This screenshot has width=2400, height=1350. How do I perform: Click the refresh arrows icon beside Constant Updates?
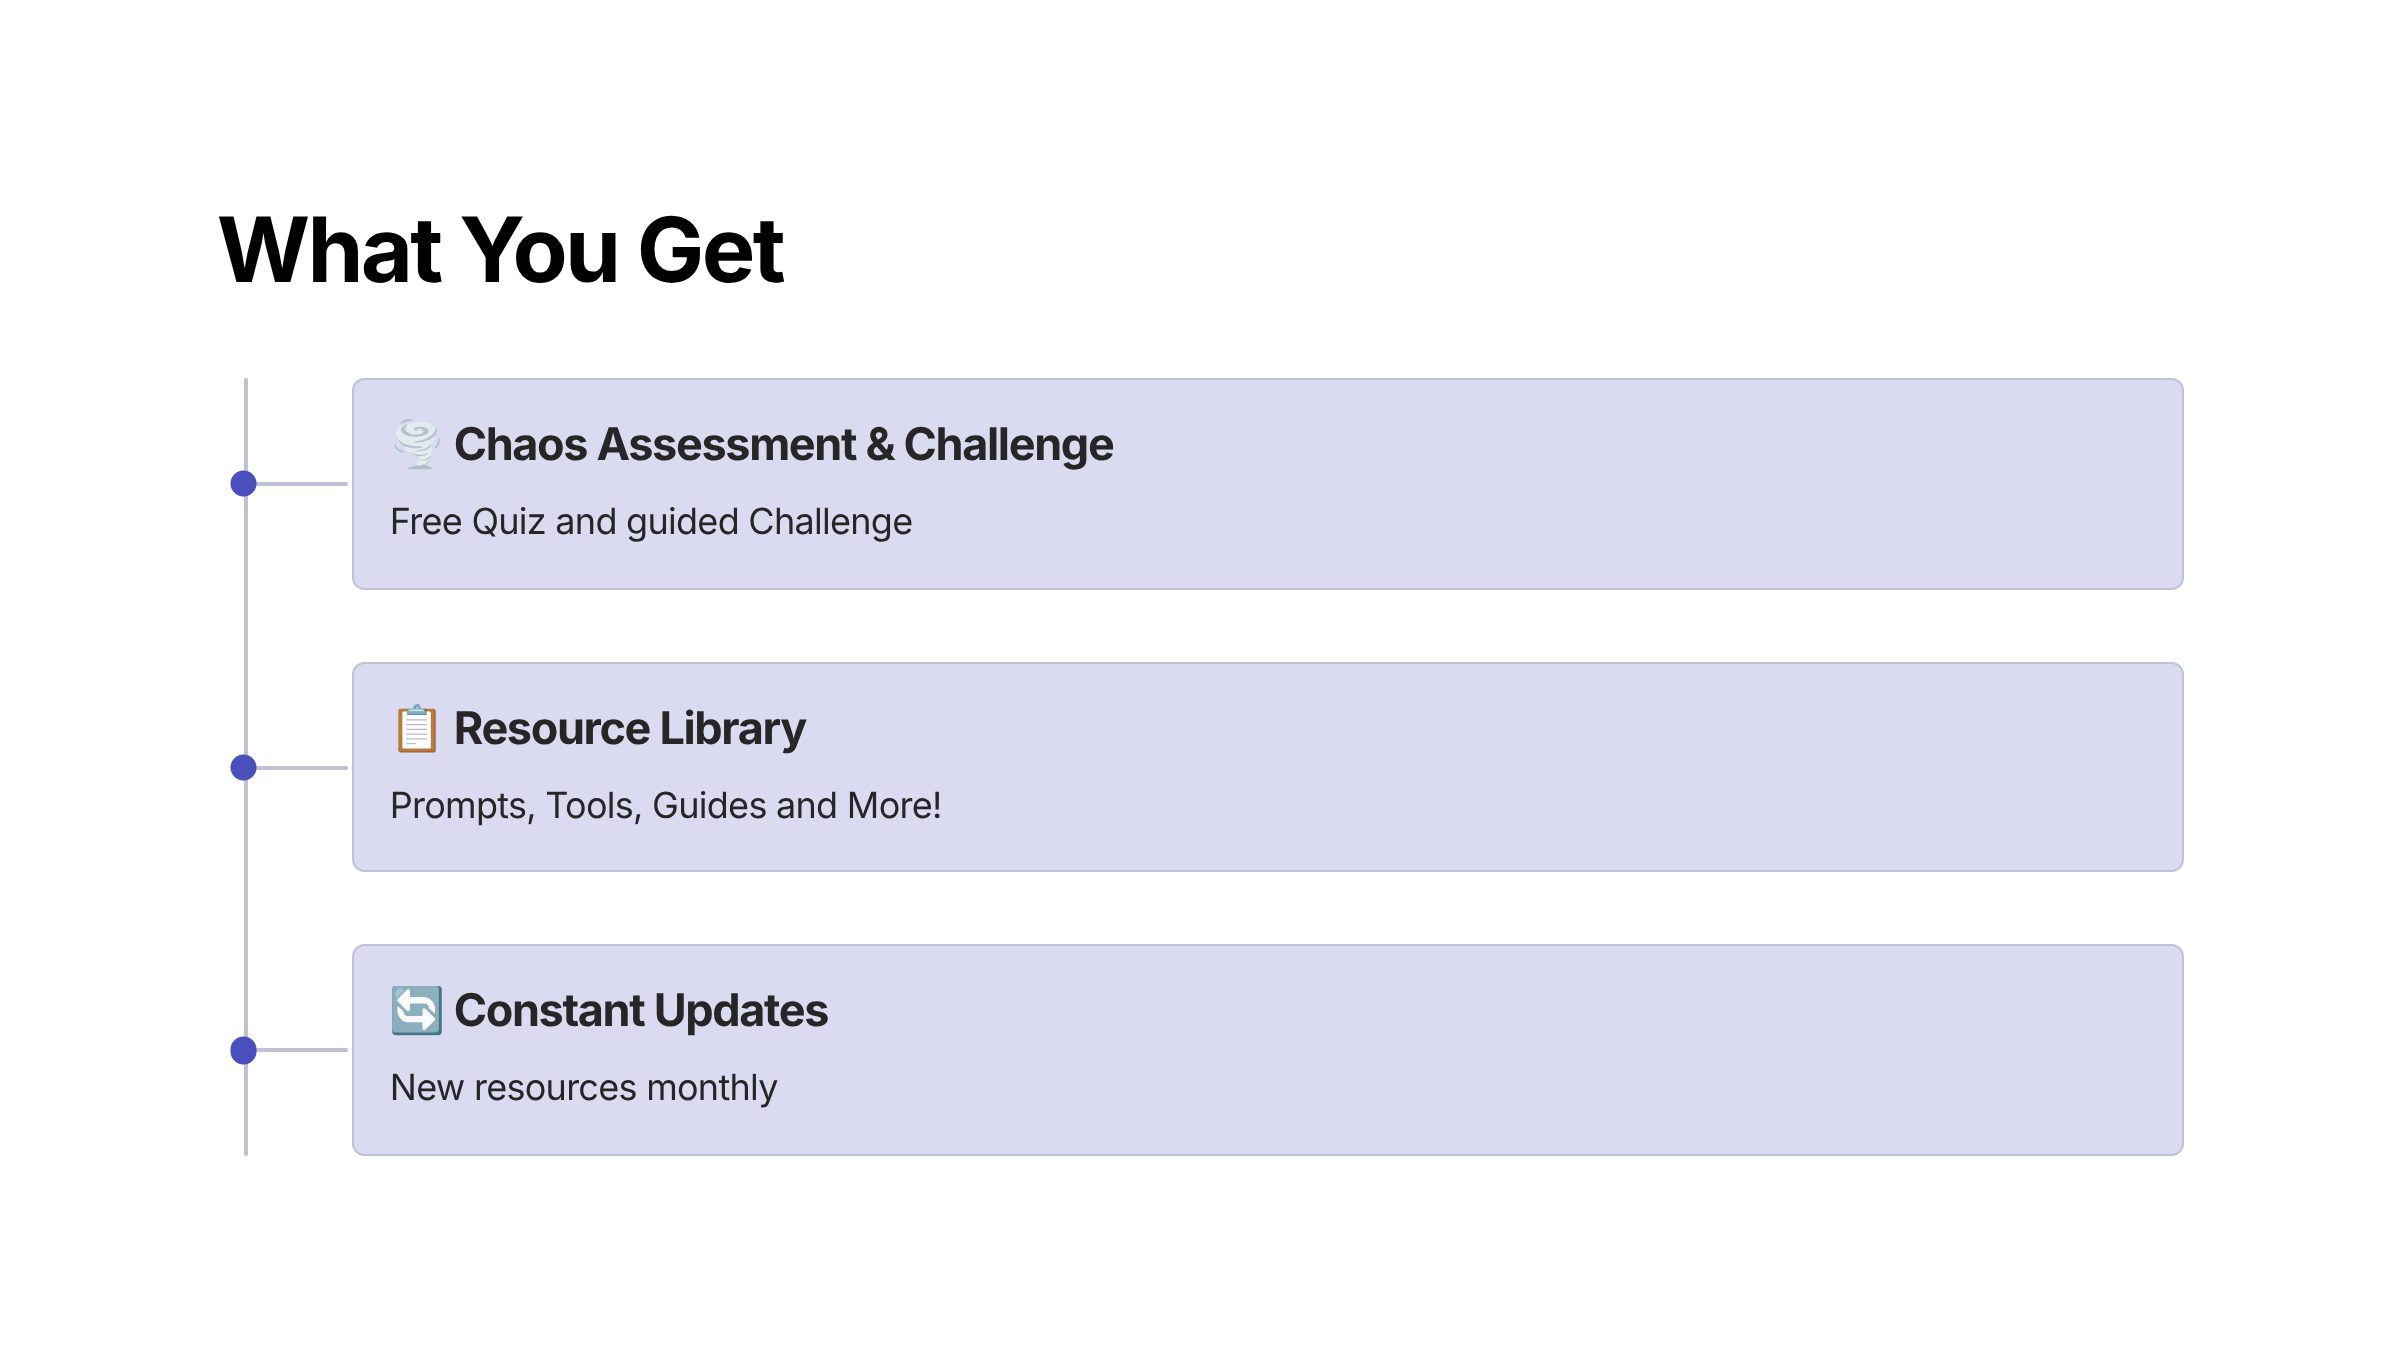[x=416, y=1010]
